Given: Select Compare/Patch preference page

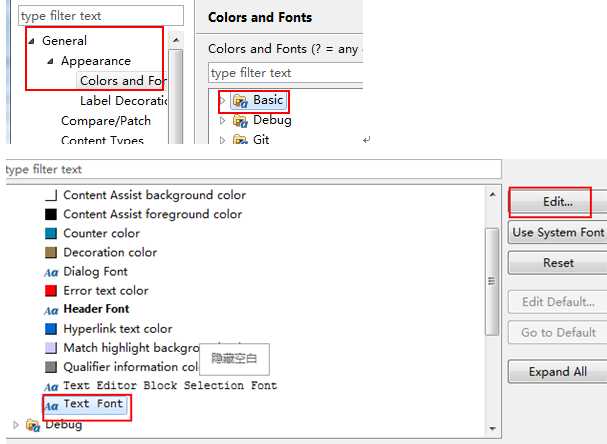Looking at the screenshot, I should click(x=105, y=121).
